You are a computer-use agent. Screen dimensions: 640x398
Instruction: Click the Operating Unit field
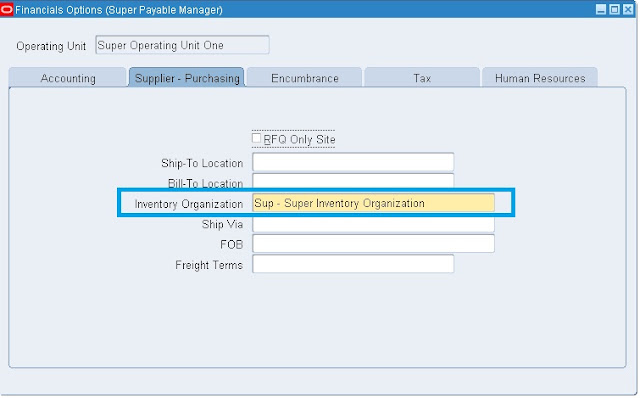pyautogui.click(x=182, y=45)
